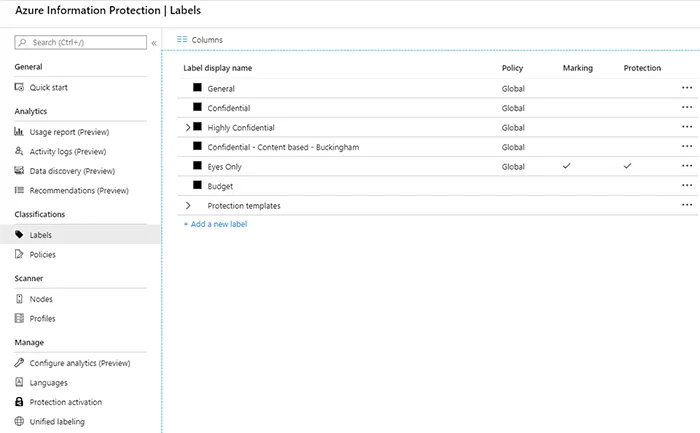Open Languages settings
The width and height of the screenshot is (700, 433).
[x=49, y=383]
